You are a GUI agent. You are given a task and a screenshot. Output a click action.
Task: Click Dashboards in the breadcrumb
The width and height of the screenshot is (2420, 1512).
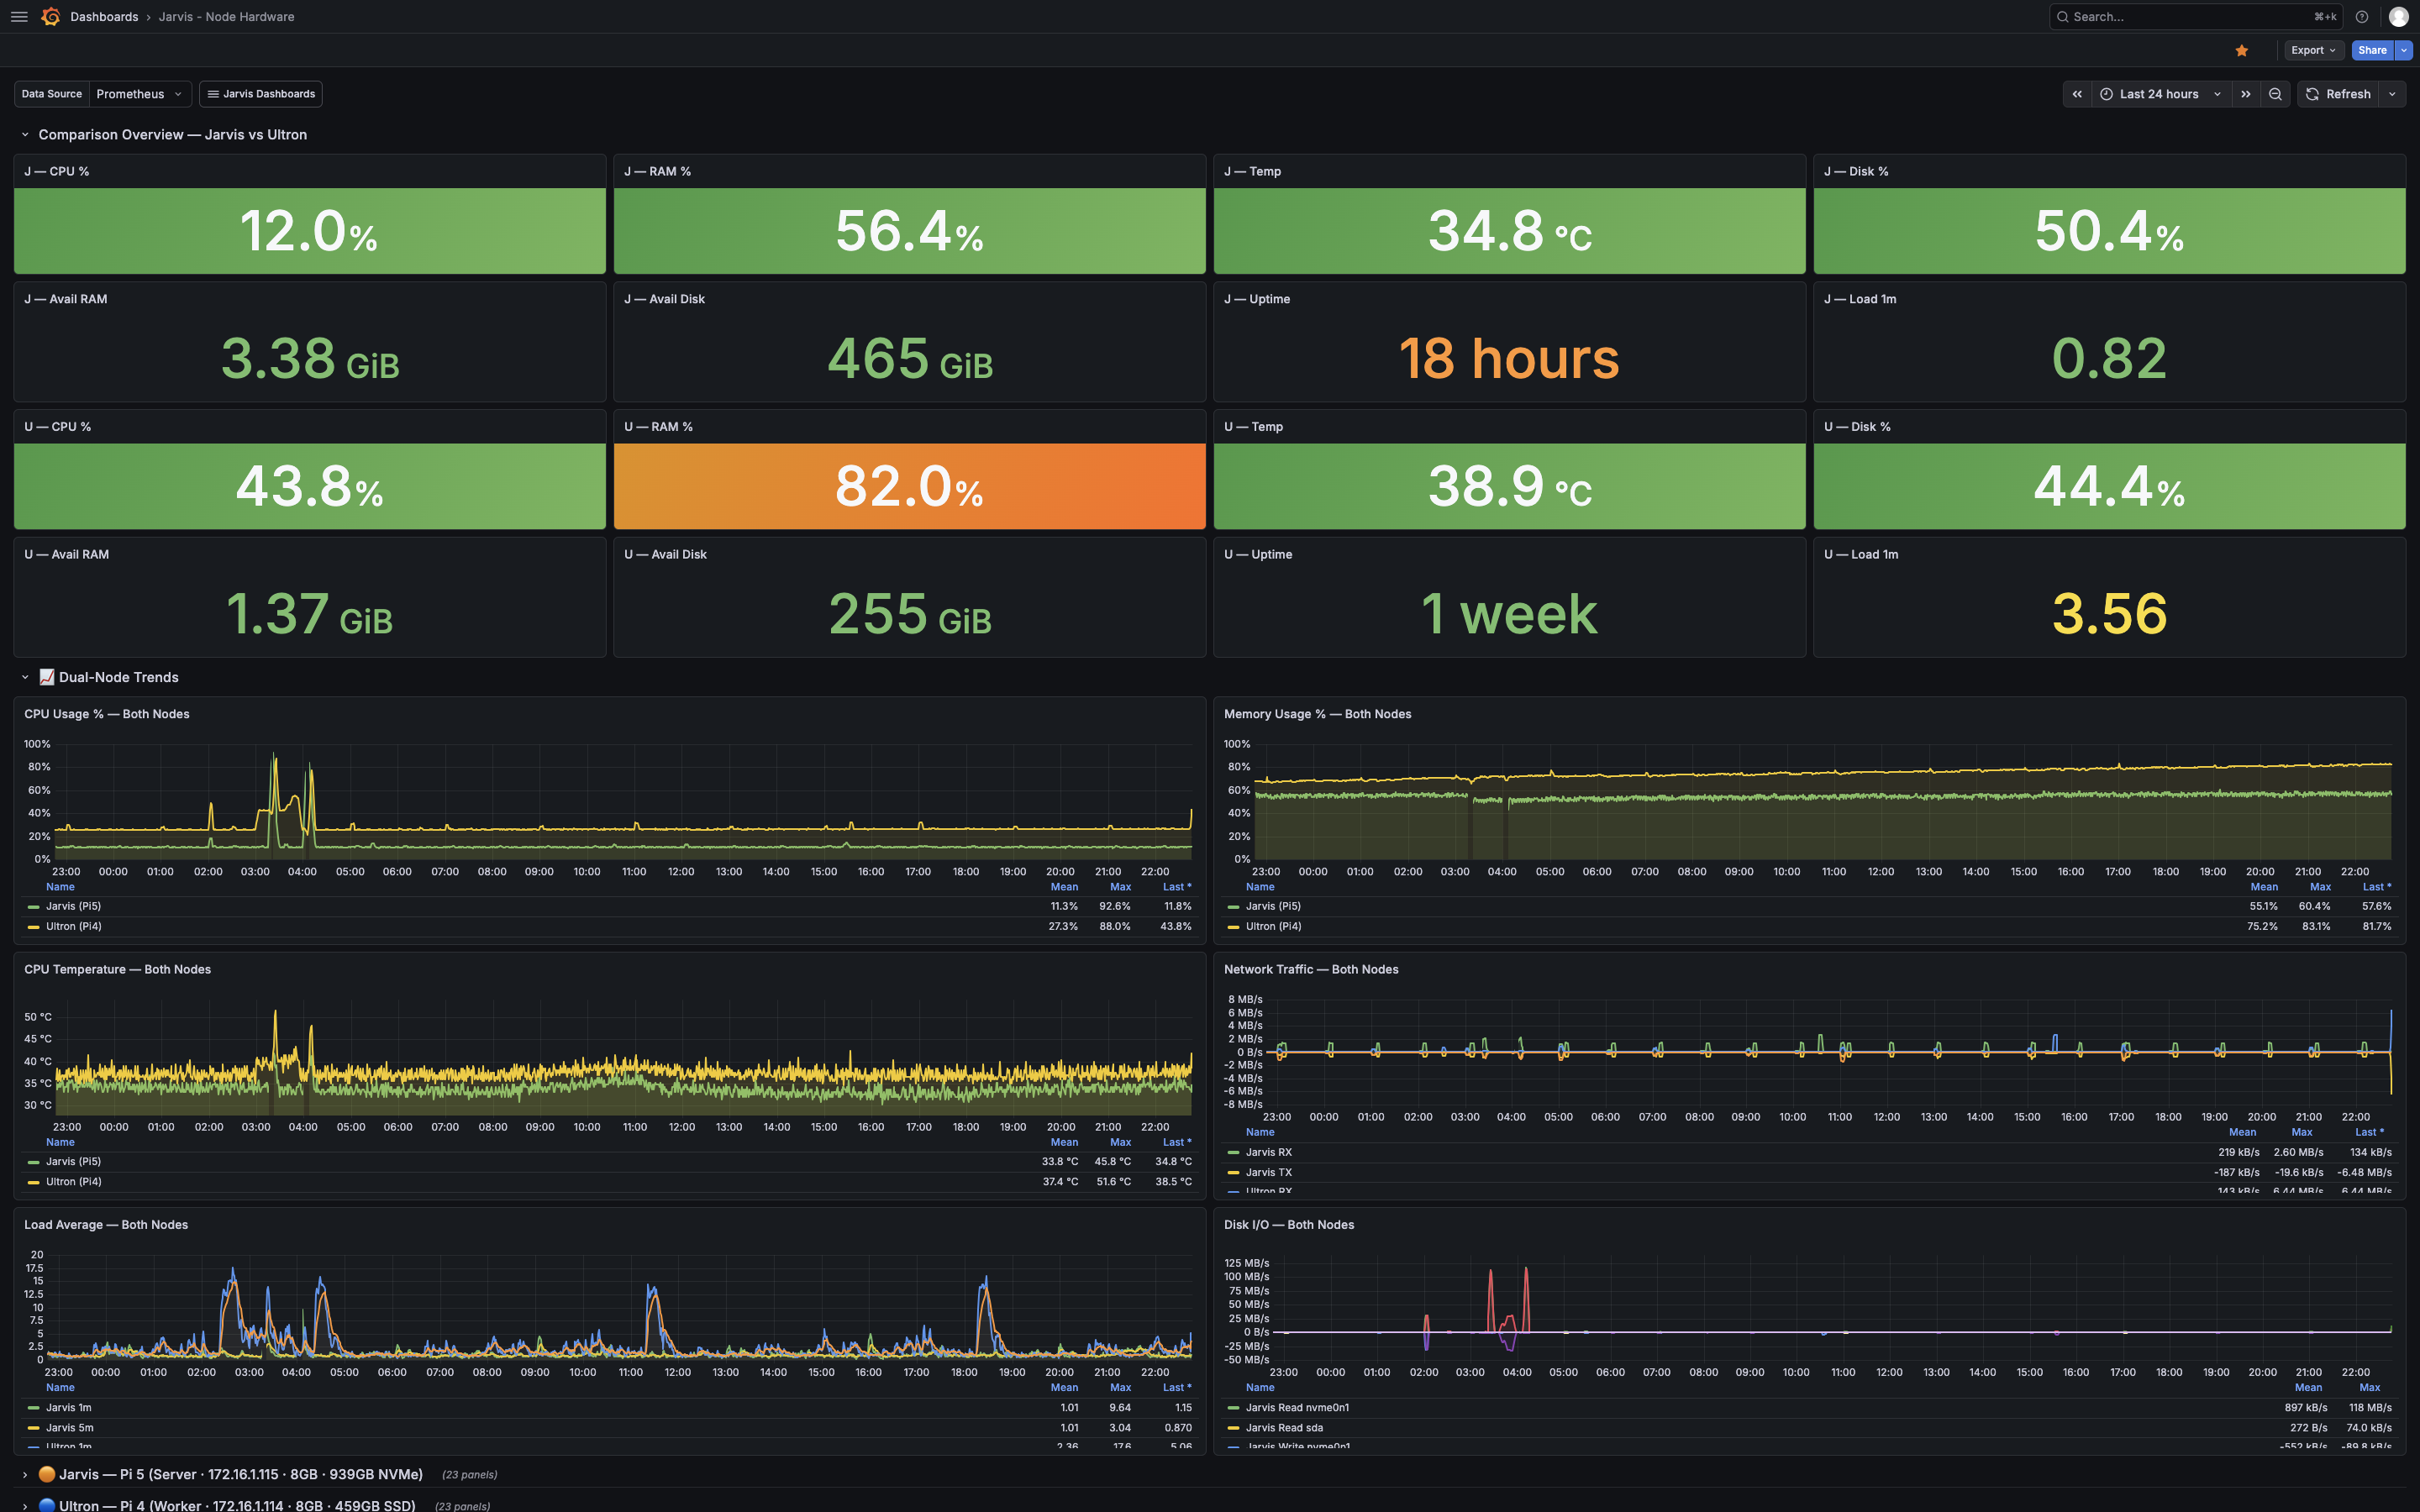(104, 17)
